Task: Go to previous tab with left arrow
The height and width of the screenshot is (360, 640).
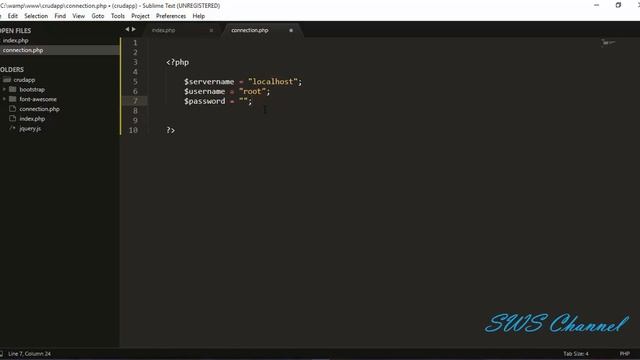Action: pos(127,29)
